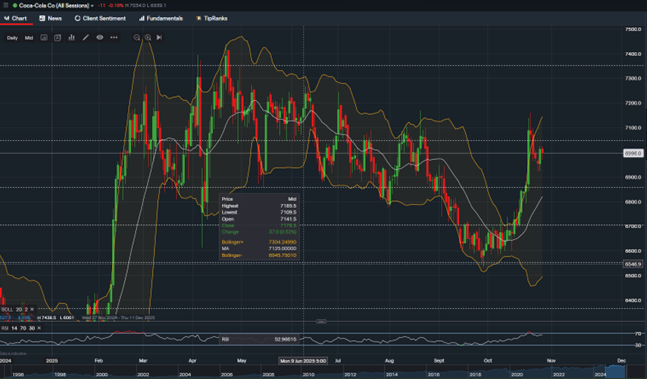Click the -0.16% change value in header
647x379 pixels.
coord(116,5)
